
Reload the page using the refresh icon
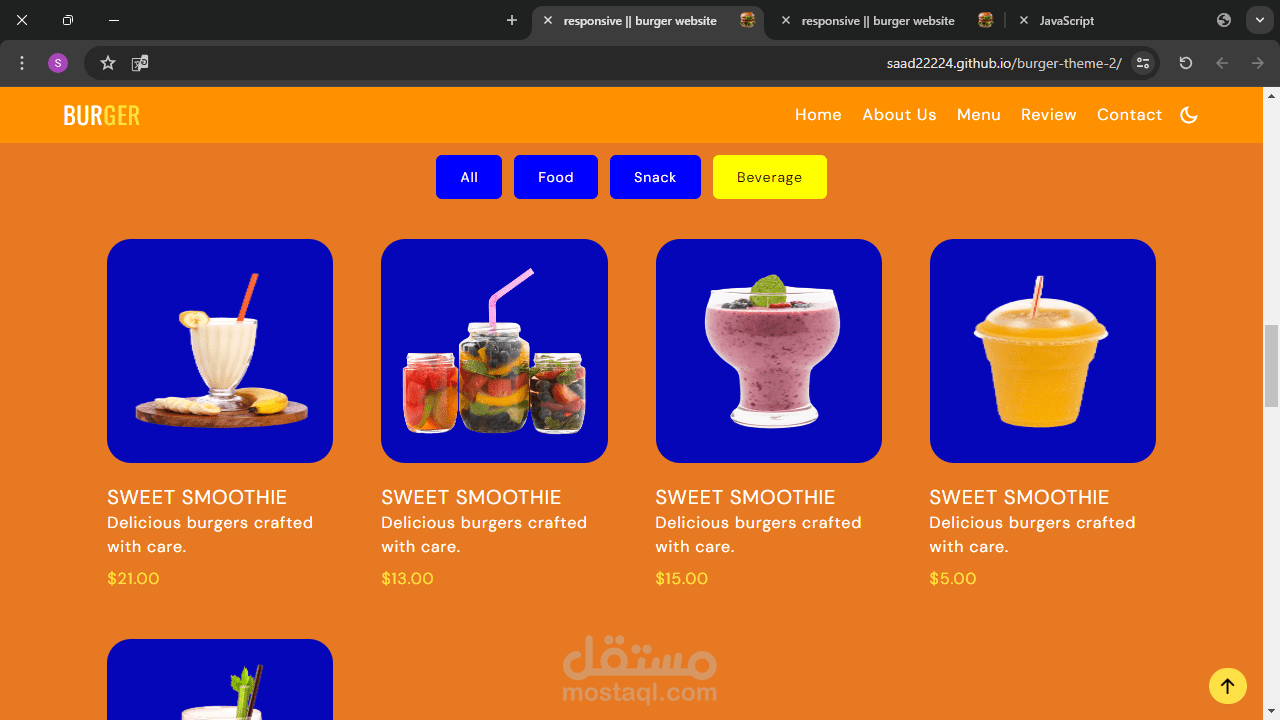coord(1186,63)
